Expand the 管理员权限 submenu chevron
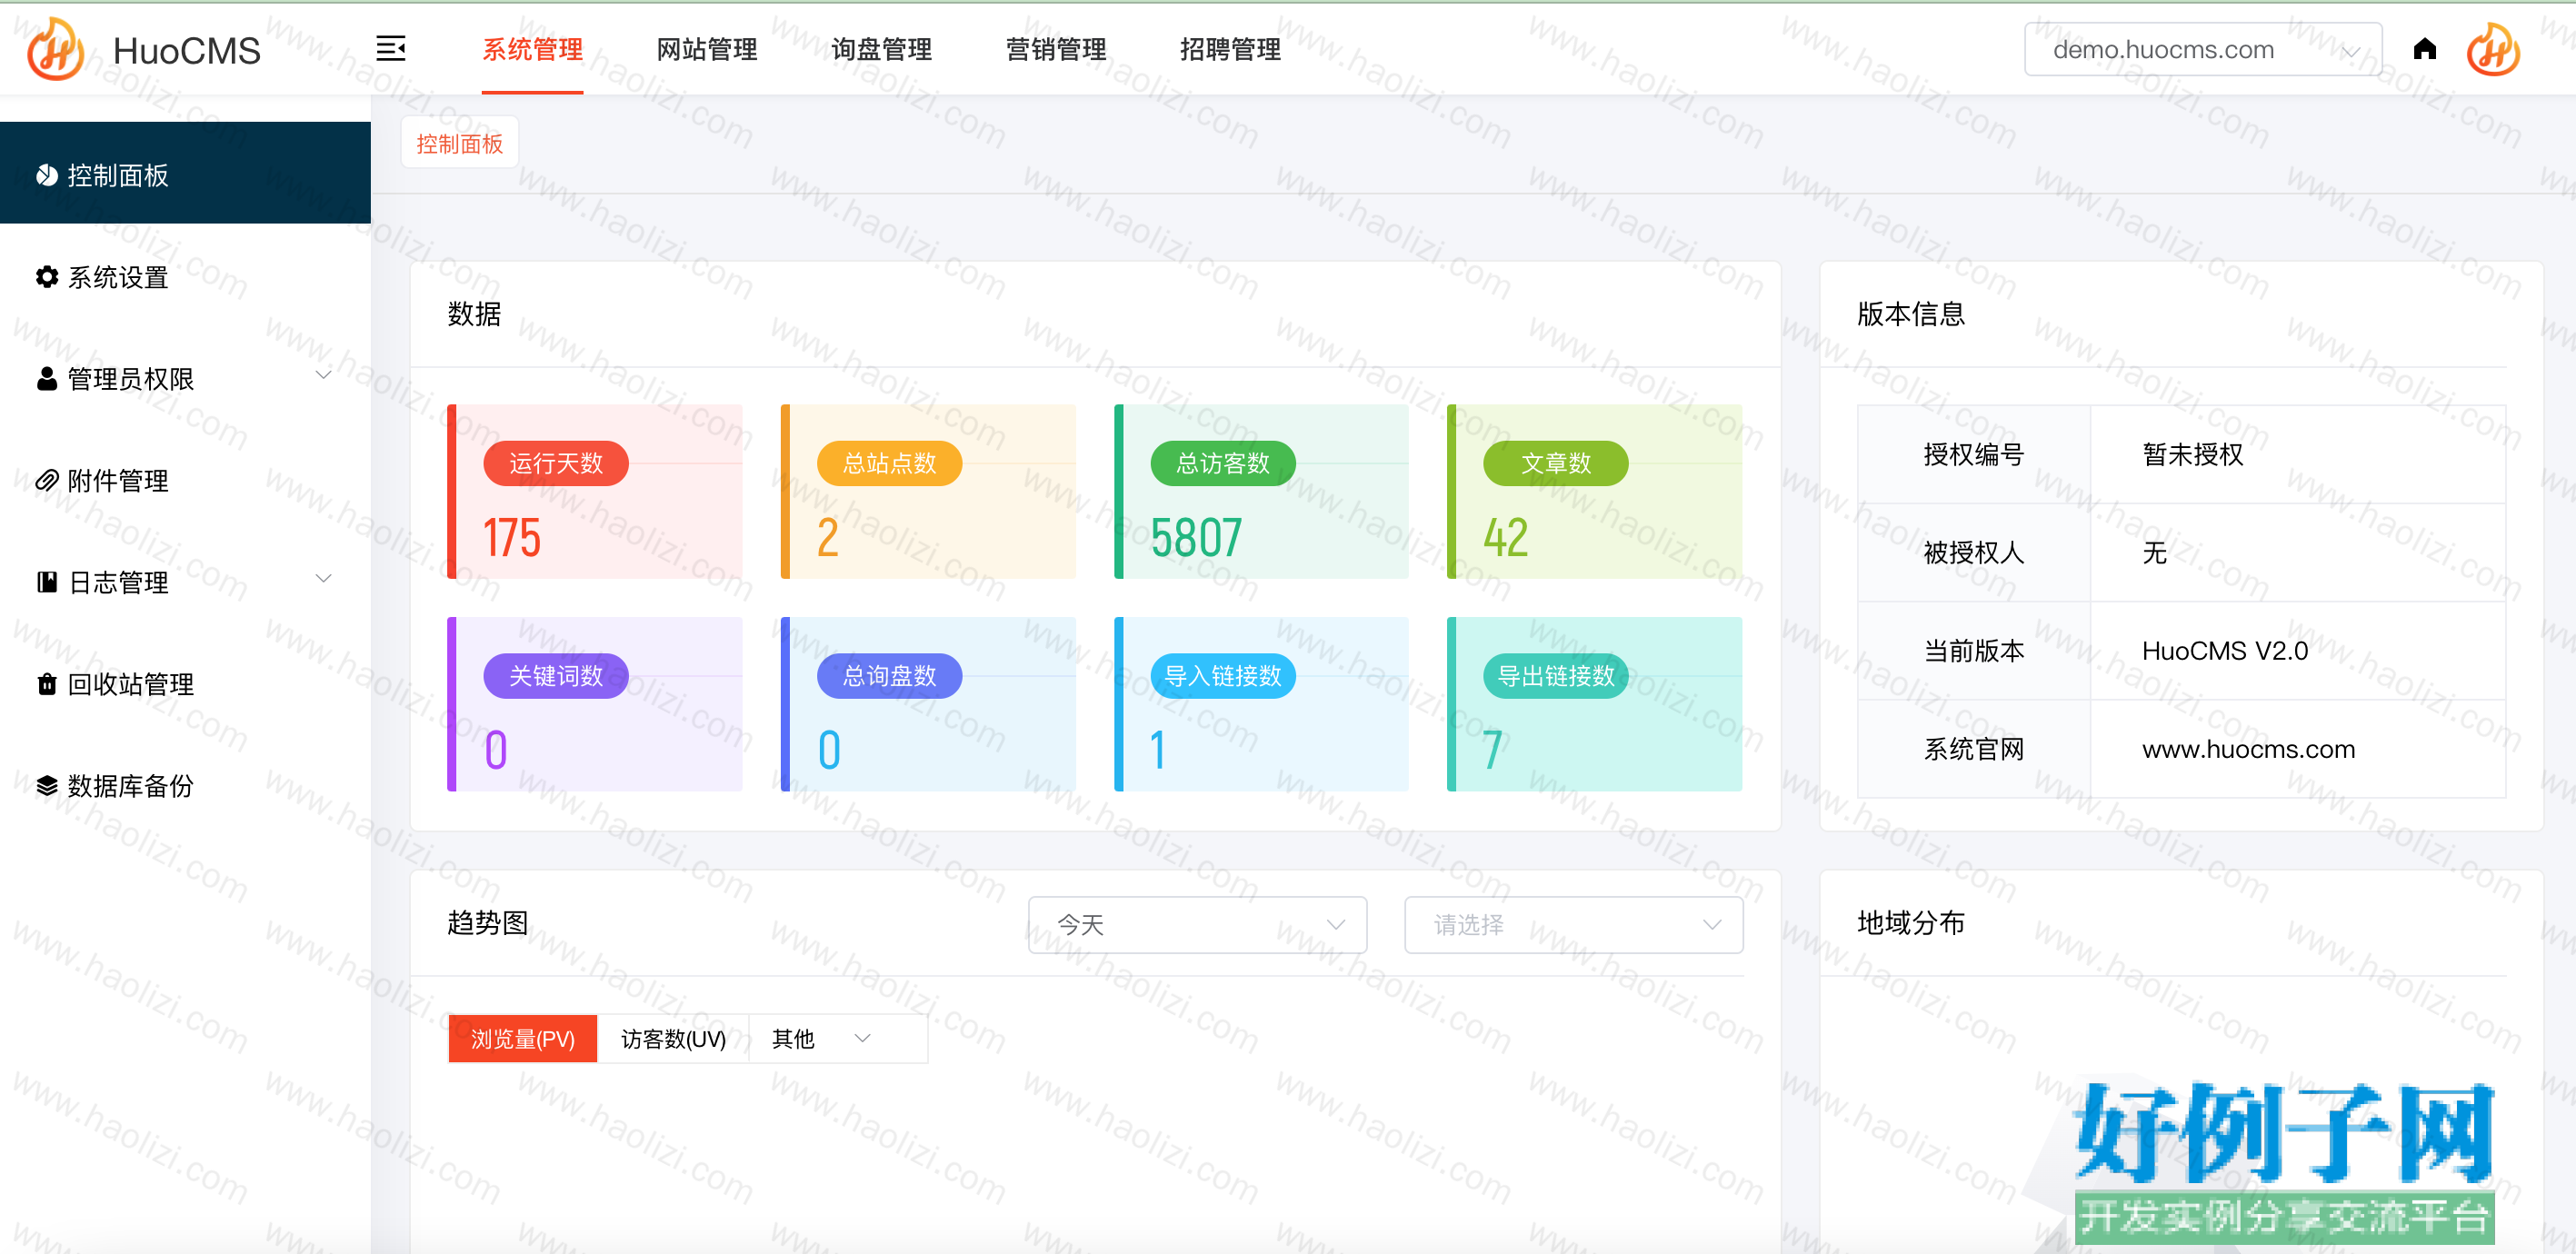 (x=323, y=376)
